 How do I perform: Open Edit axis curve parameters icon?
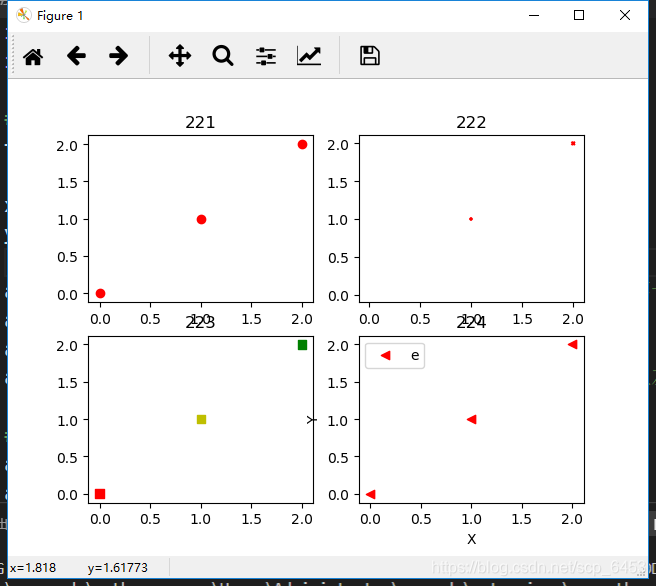(309, 56)
